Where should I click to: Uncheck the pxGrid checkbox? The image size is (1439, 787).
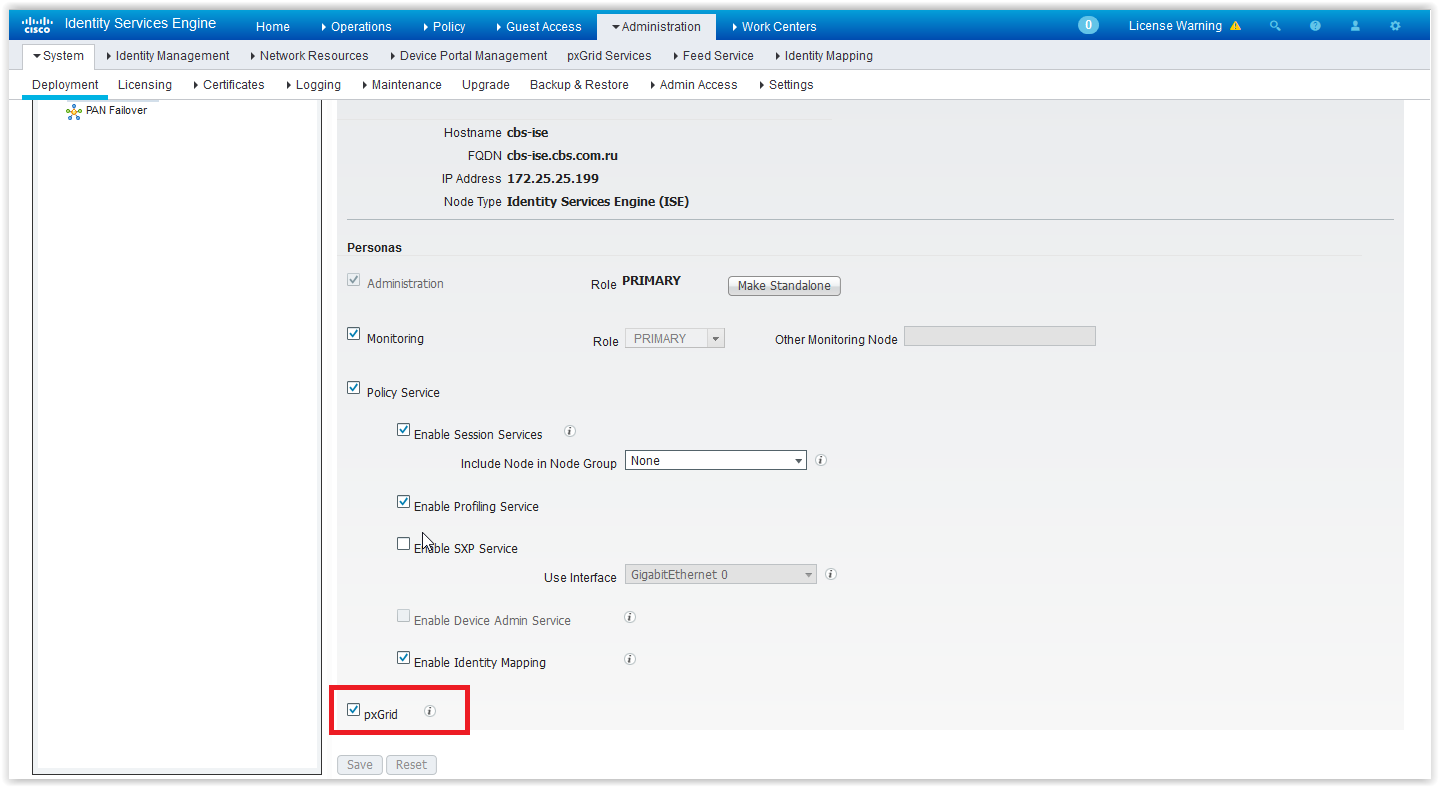[353, 710]
